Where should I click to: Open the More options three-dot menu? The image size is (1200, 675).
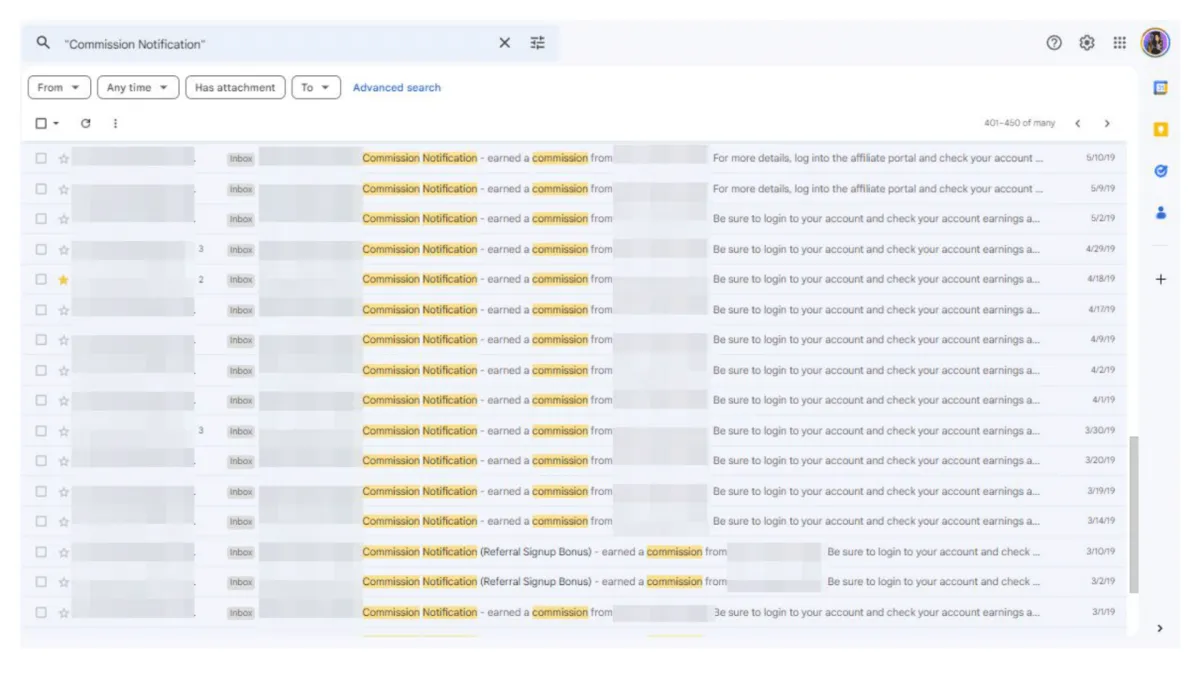point(115,123)
